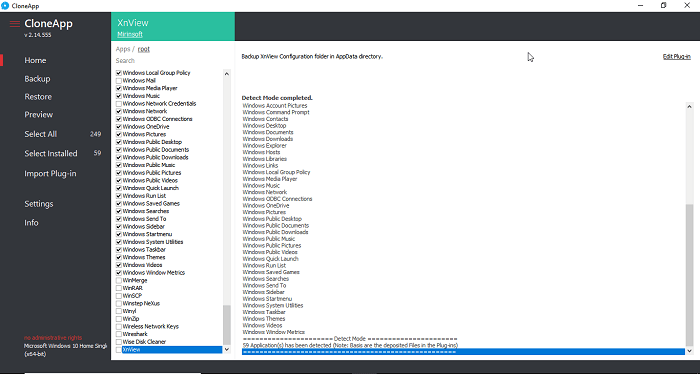Show the Info page
This screenshot has width=700, height=374.
[31, 222]
